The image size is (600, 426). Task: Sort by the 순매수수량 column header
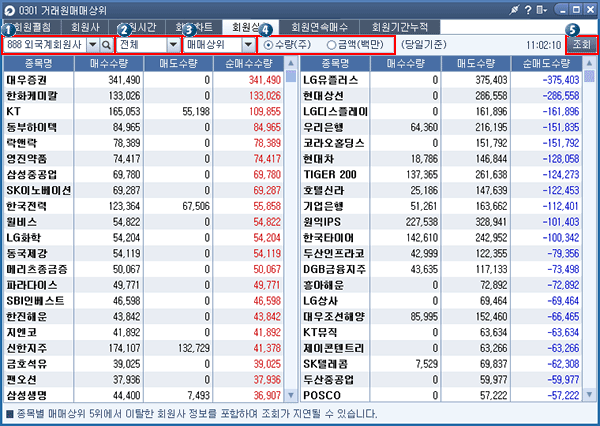pyautogui.click(x=249, y=63)
